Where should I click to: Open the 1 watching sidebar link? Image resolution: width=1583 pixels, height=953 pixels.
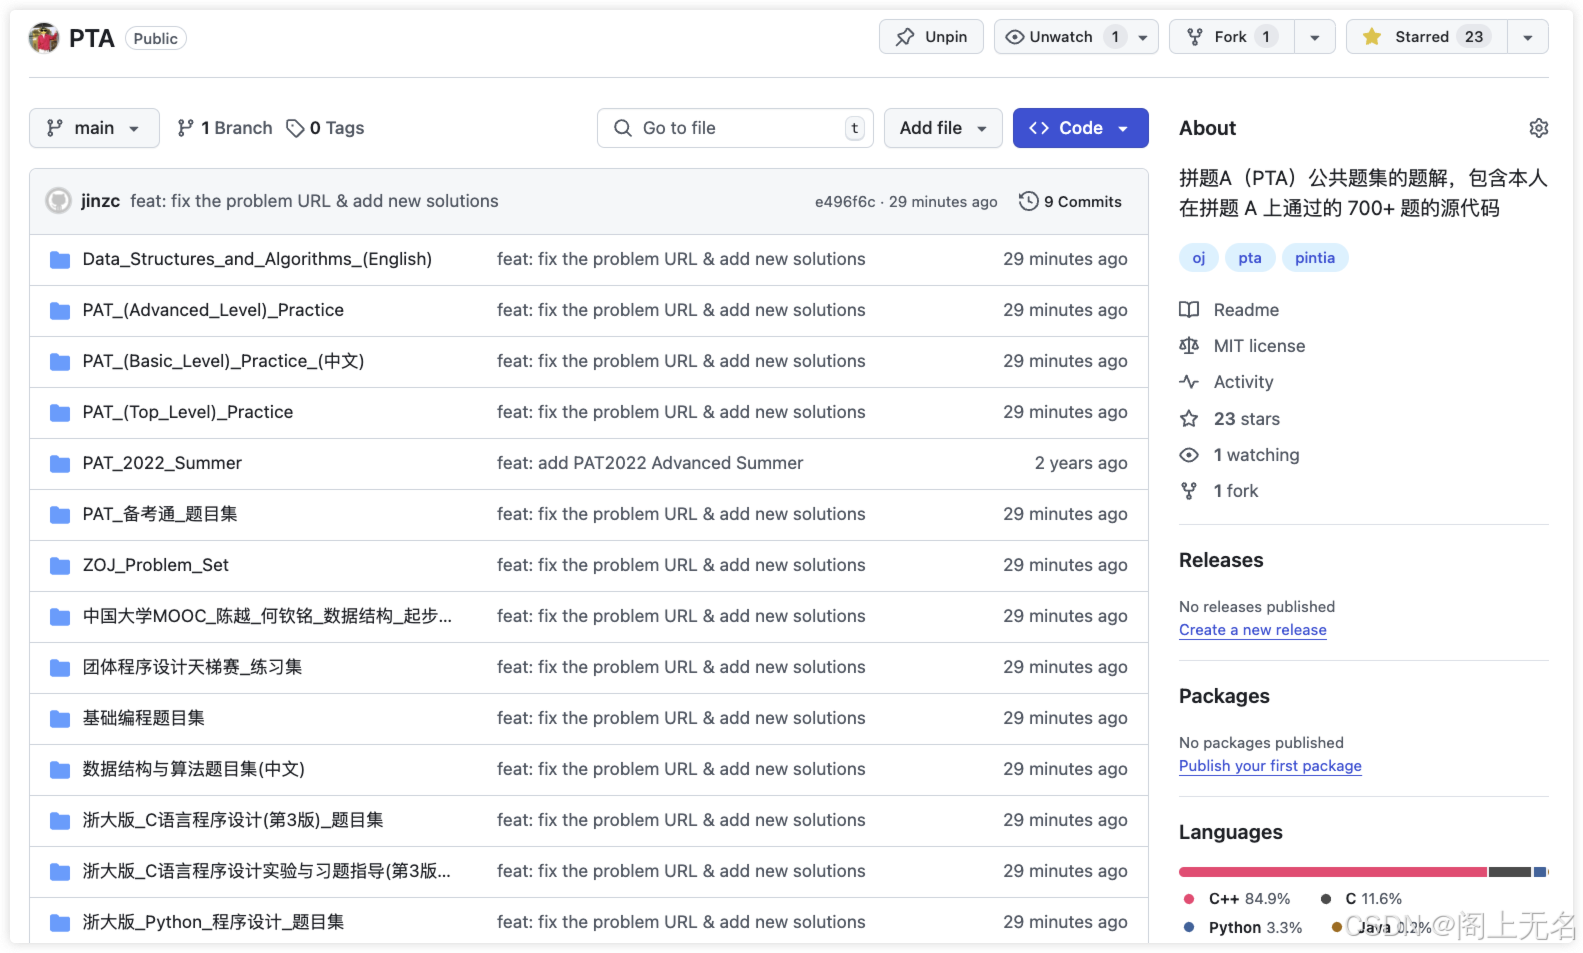click(1256, 455)
